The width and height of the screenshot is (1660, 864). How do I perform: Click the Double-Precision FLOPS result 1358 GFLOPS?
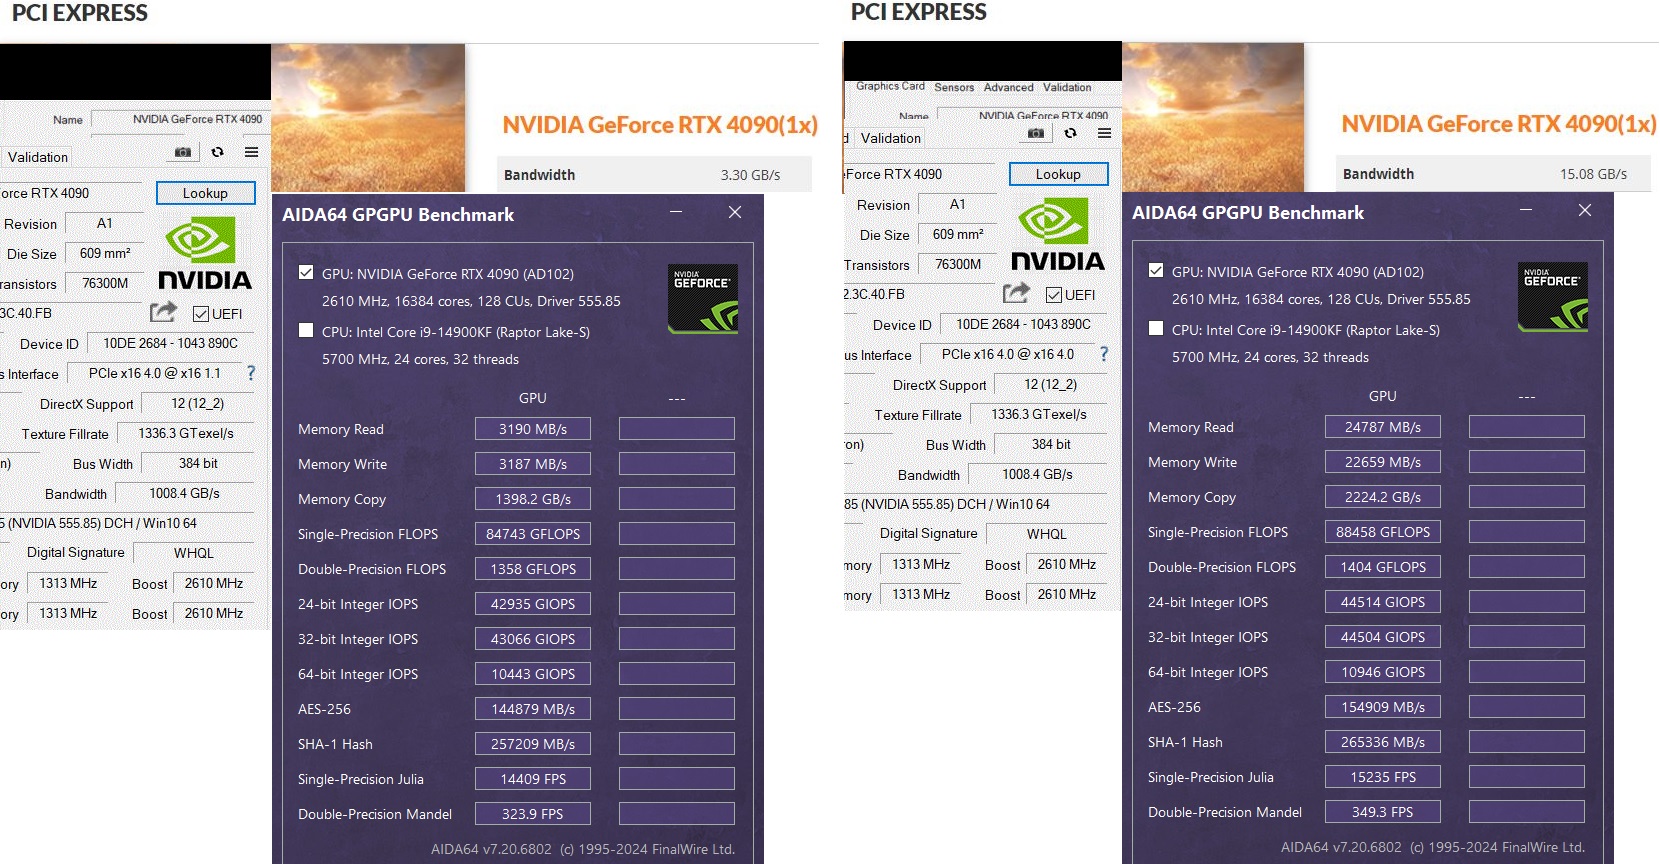tap(533, 569)
